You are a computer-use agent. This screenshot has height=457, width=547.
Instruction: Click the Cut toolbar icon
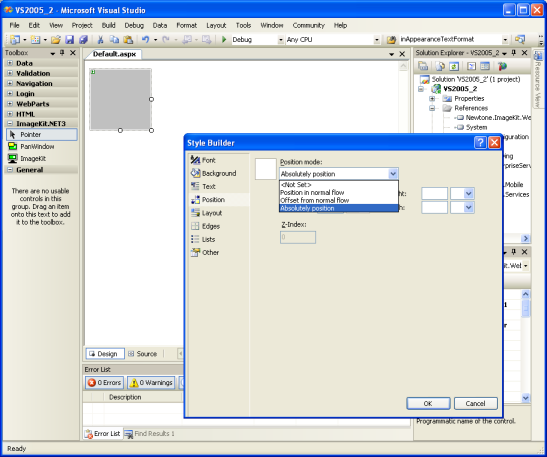tap(100, 39)
